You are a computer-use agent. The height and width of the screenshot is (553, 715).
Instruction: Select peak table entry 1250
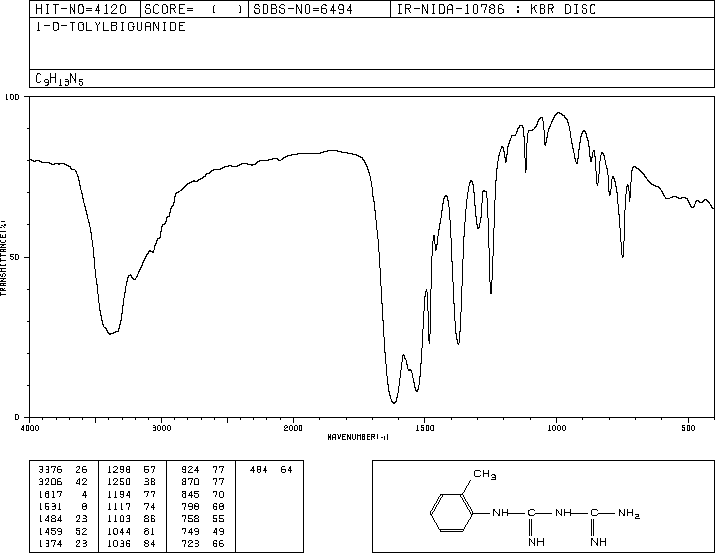coord(131,482)
